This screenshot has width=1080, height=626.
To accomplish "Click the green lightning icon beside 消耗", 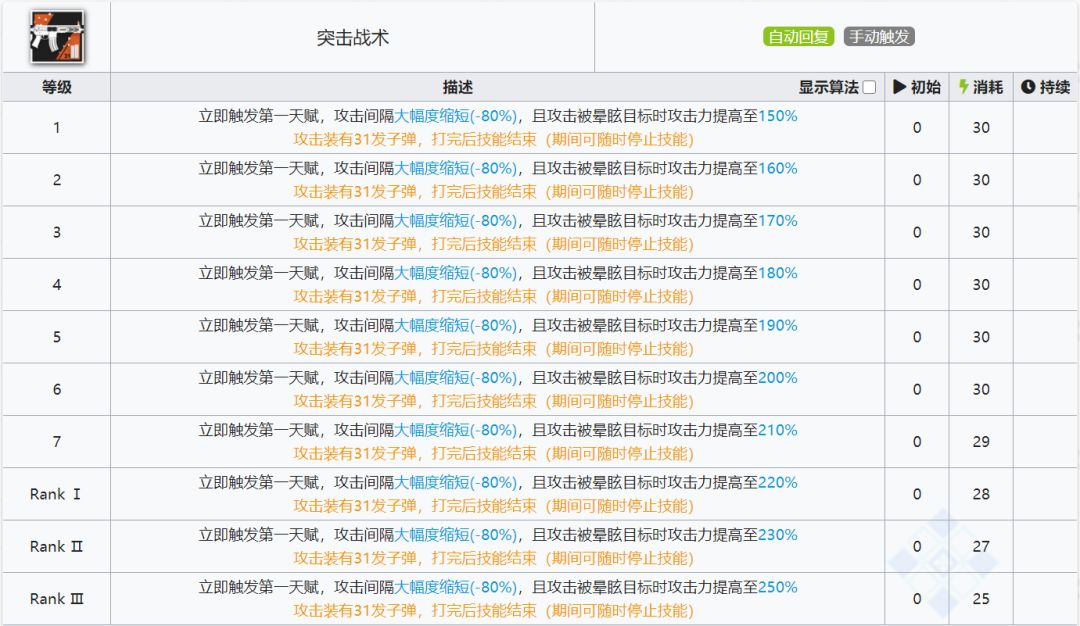I will [964, 87].
